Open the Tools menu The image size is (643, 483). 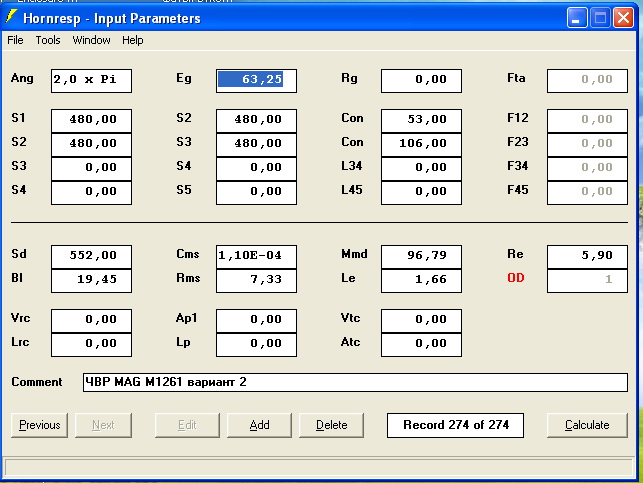coord(48,40)
